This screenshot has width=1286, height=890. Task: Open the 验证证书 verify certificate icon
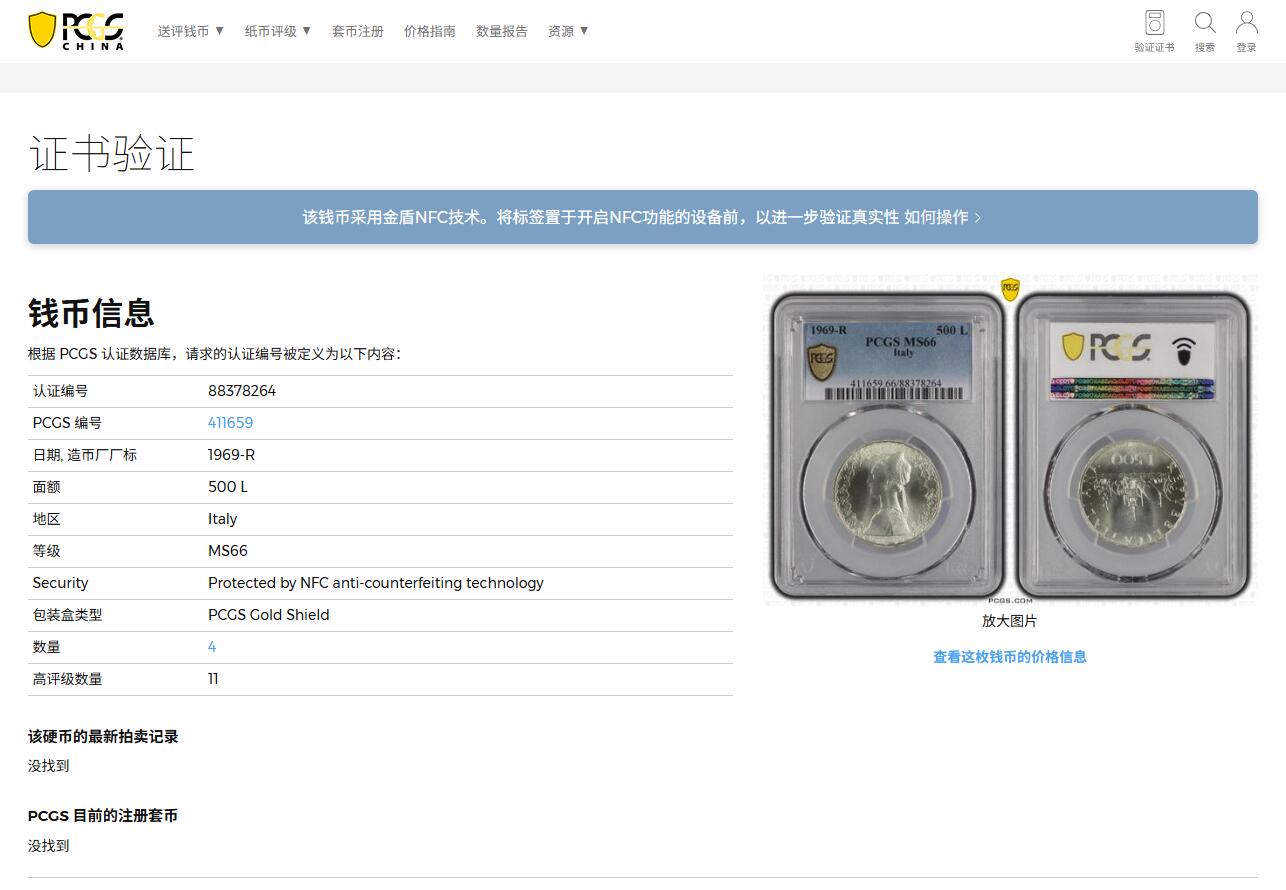pos(1154,31)
